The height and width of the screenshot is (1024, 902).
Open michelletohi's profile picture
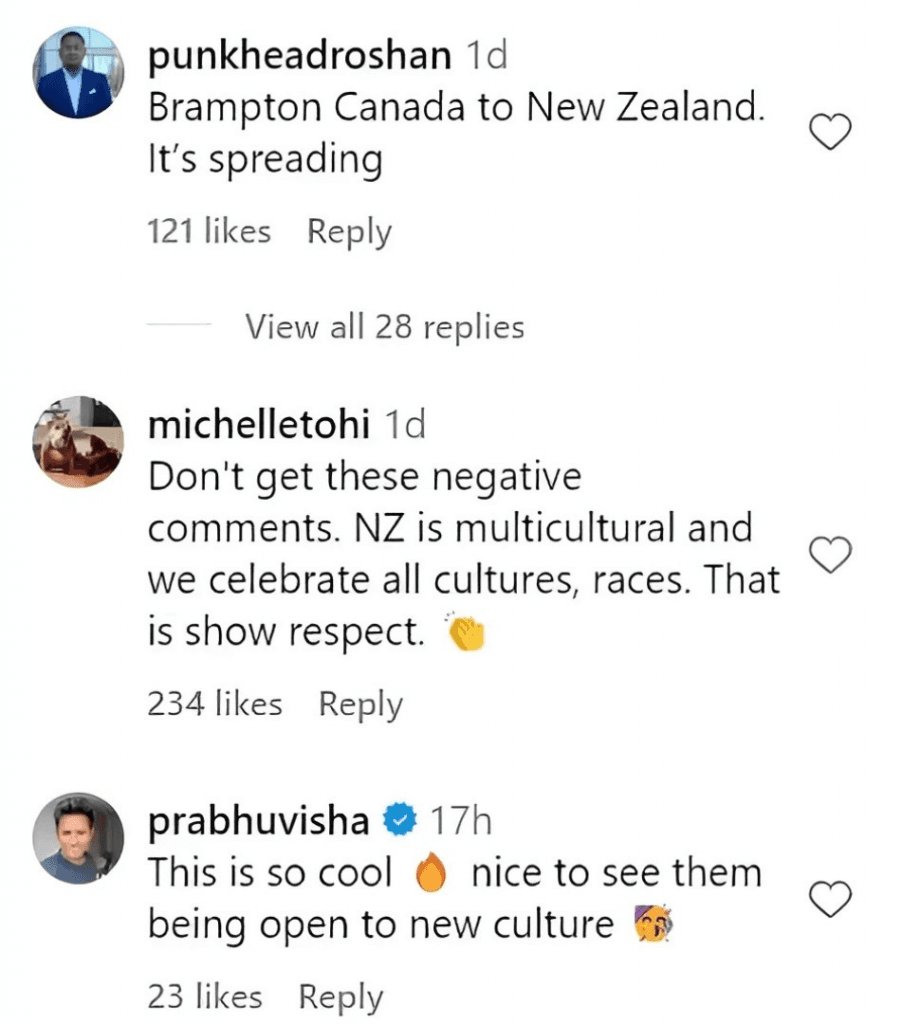click(x=80, y=441)
